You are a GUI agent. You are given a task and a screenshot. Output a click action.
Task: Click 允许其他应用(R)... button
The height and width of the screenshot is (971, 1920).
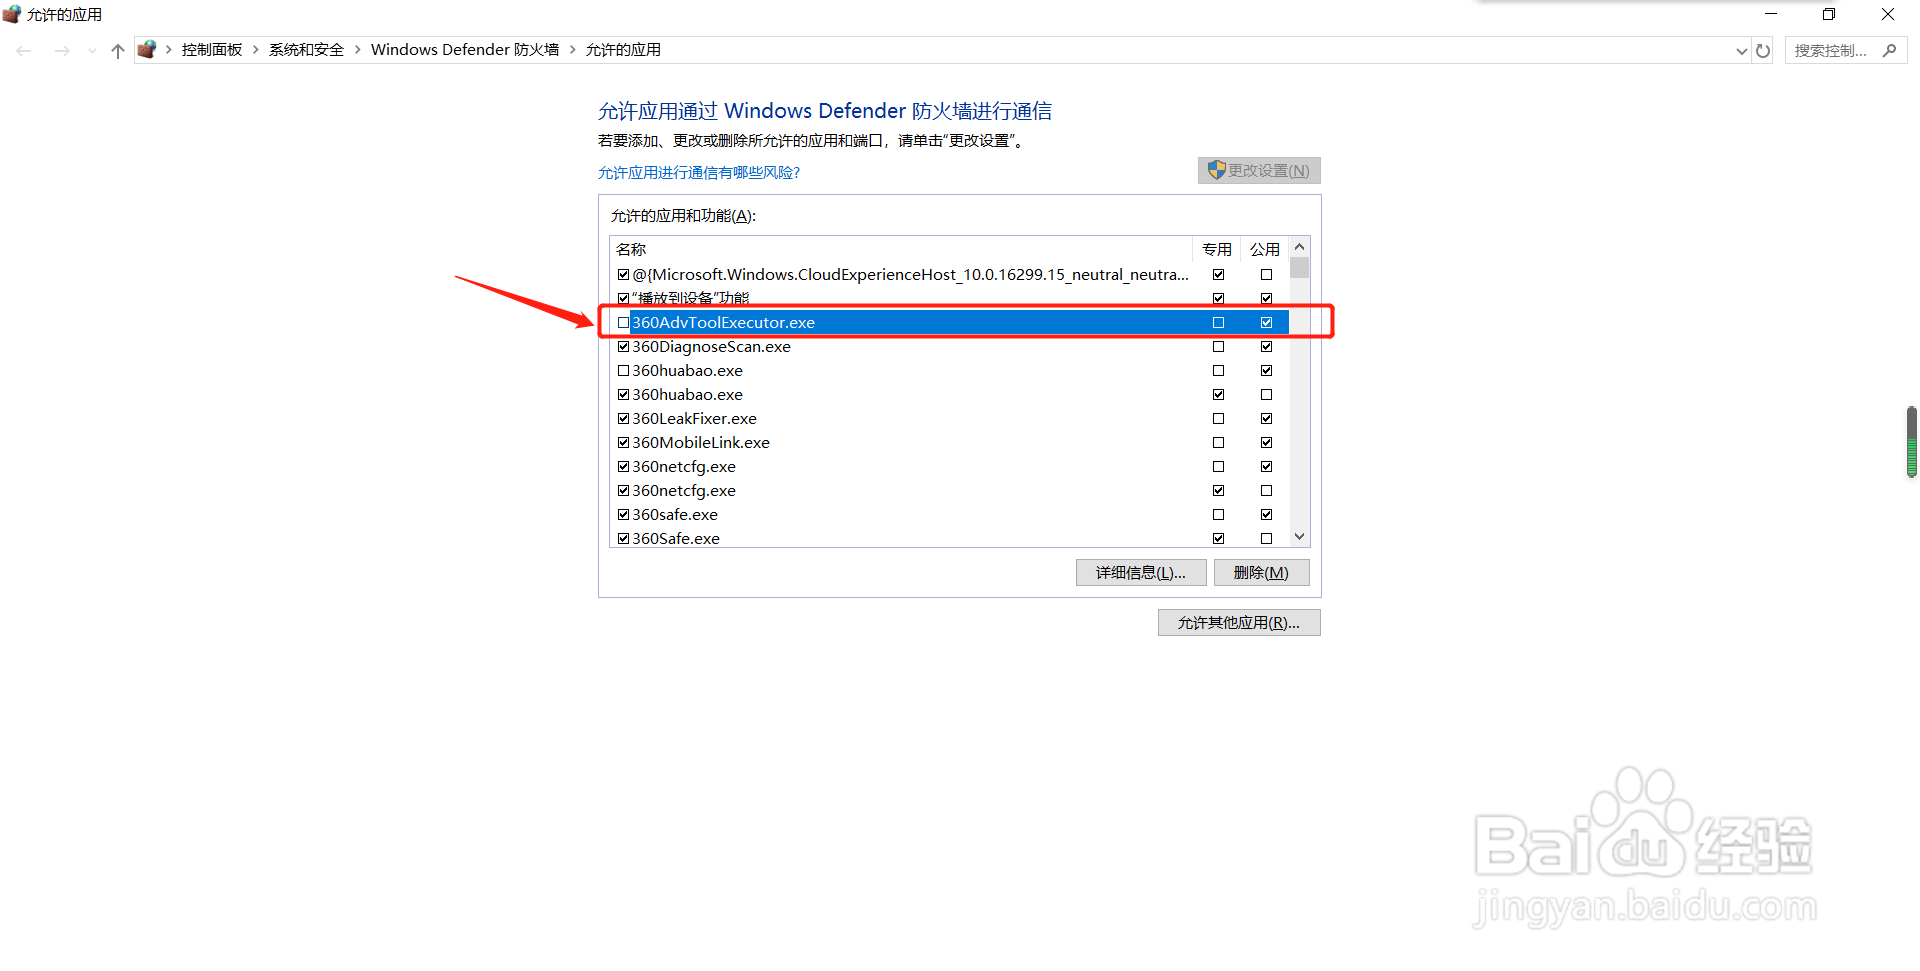pyautogui.click(x=1239, y=623)
